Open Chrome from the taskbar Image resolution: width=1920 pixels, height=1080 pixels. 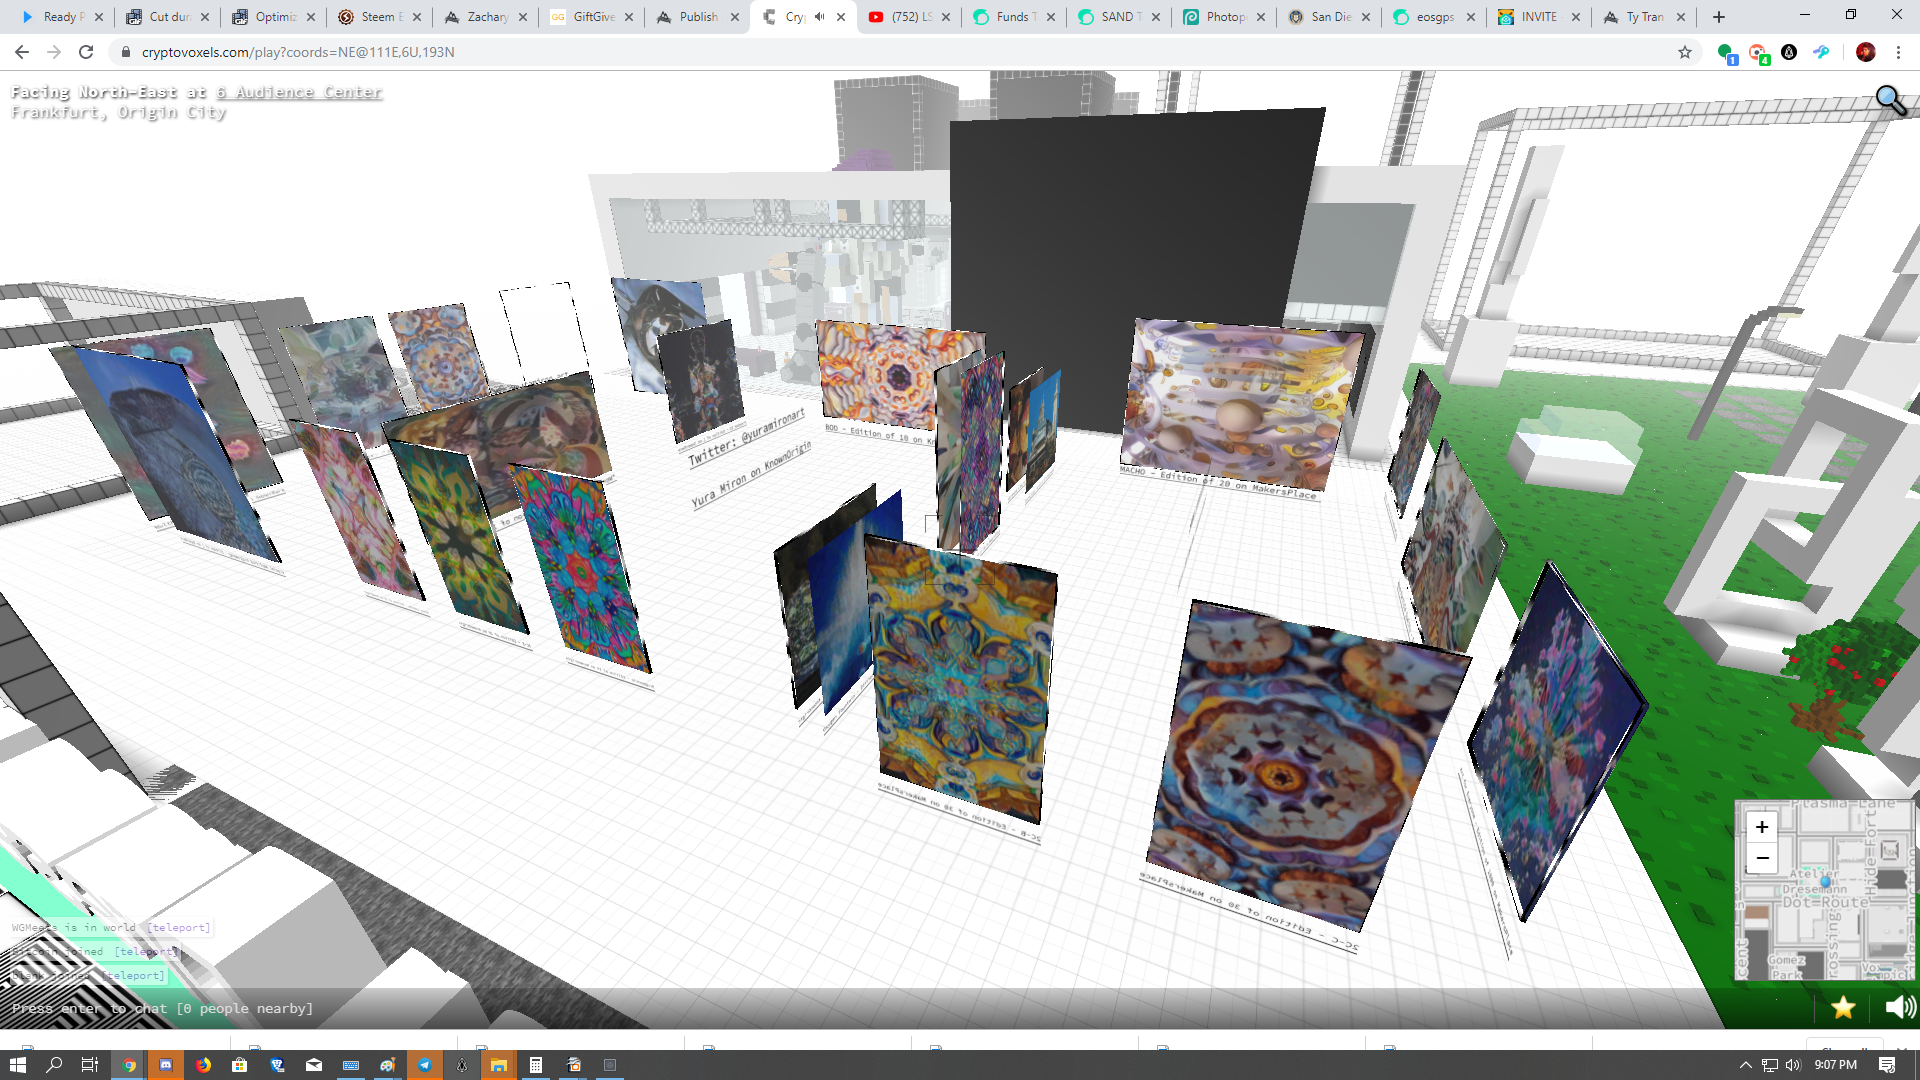(x=129, y=1065)
